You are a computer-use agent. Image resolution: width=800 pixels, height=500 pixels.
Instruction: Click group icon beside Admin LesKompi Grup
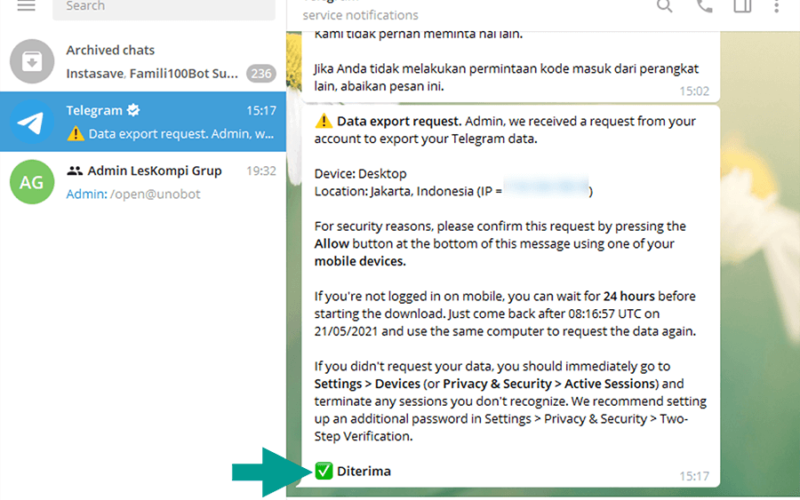[x=74, y=171]
